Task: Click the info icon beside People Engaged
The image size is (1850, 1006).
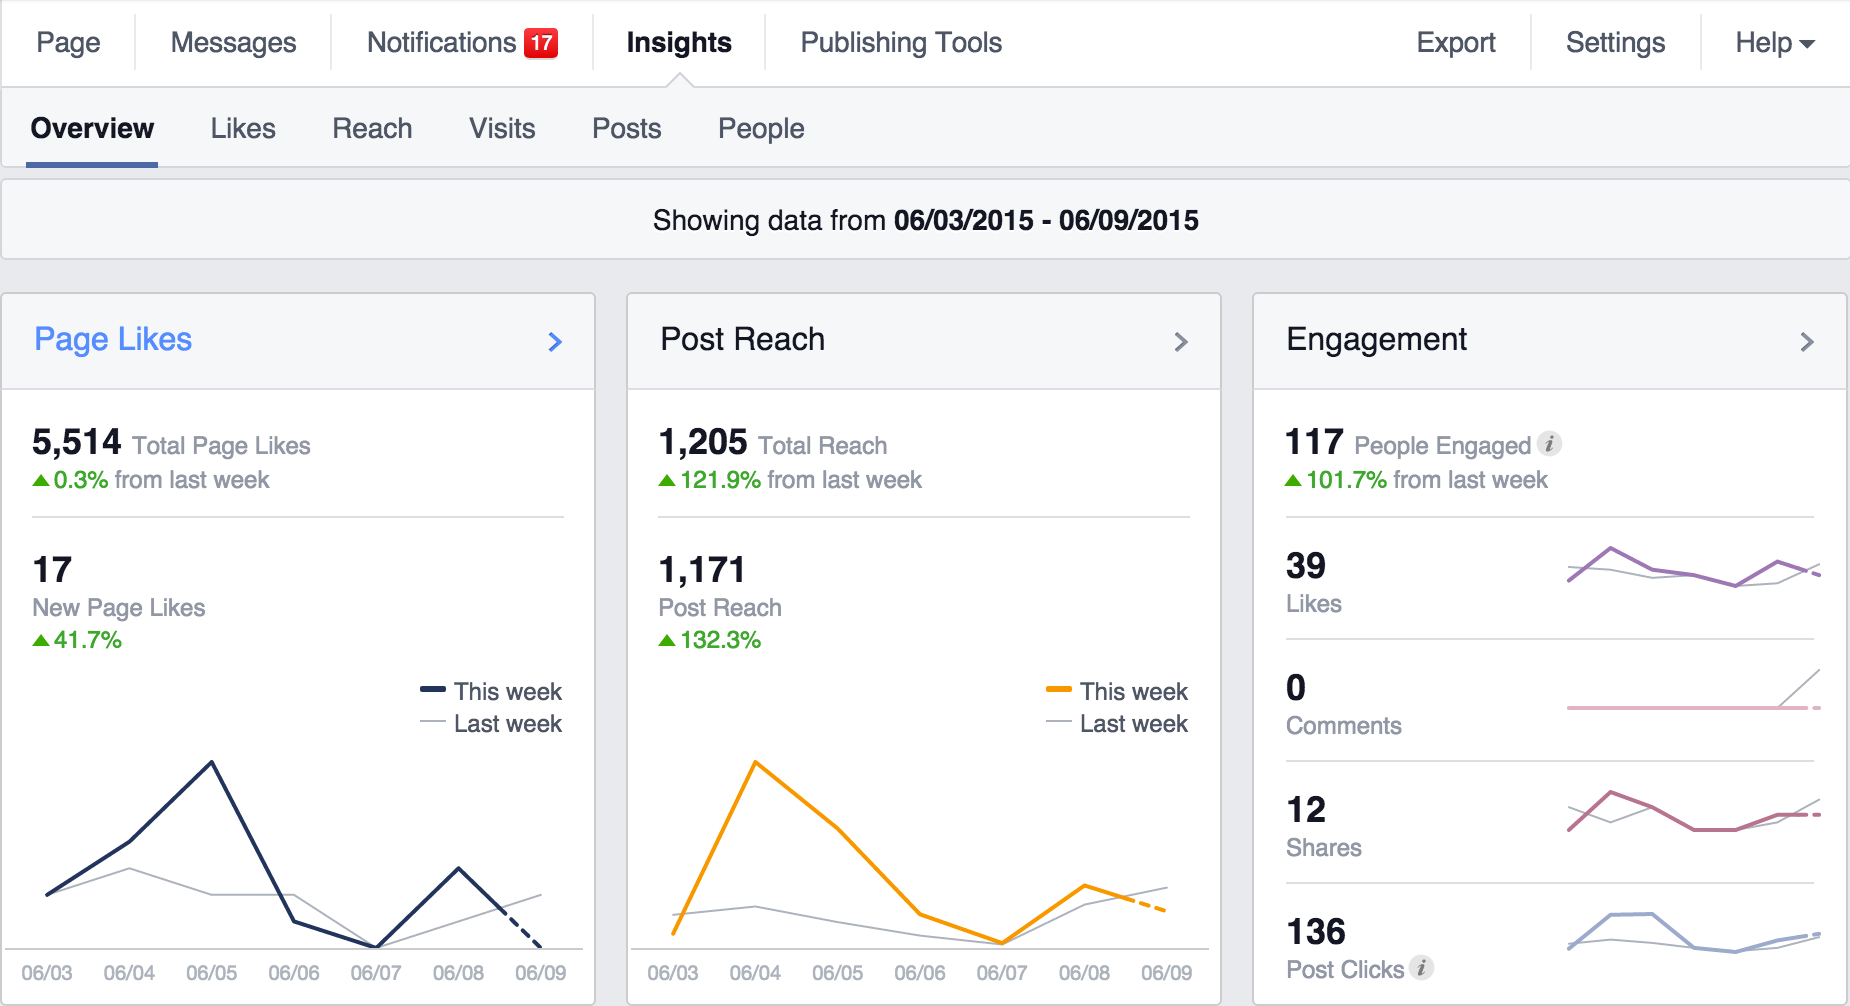Action: (1549, 443)
